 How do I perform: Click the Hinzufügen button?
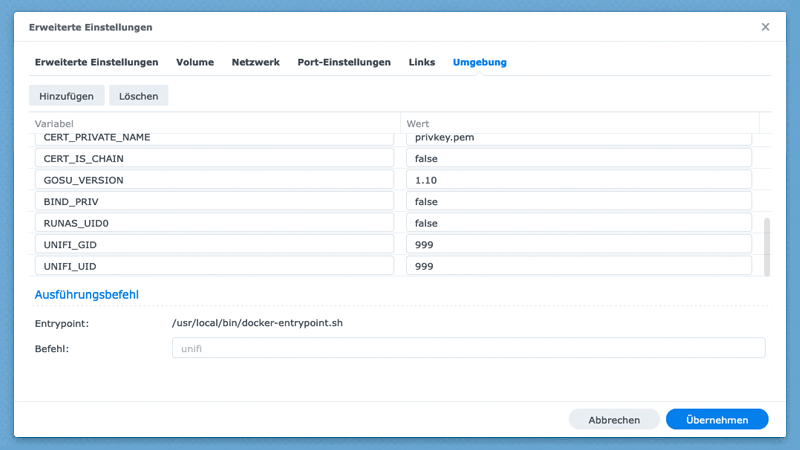coord(66,96)
